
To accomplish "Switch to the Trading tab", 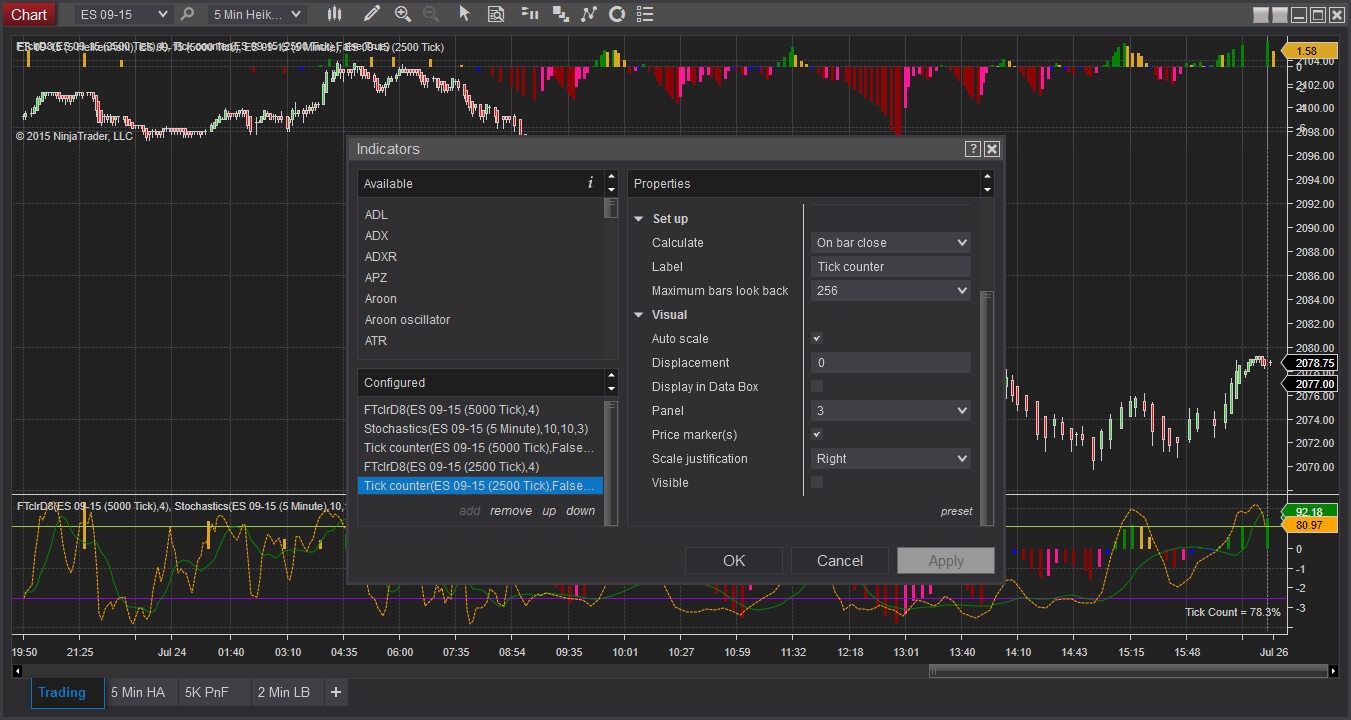I will (68, 692).
